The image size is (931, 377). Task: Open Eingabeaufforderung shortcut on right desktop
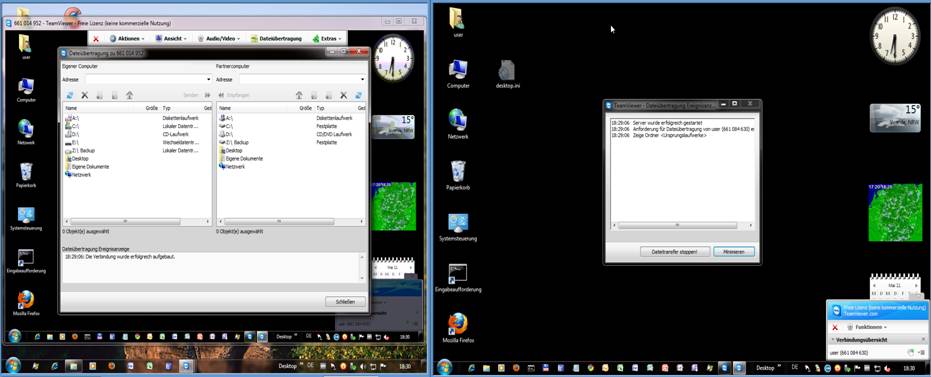pyautogui.click(x=458, y=278)
